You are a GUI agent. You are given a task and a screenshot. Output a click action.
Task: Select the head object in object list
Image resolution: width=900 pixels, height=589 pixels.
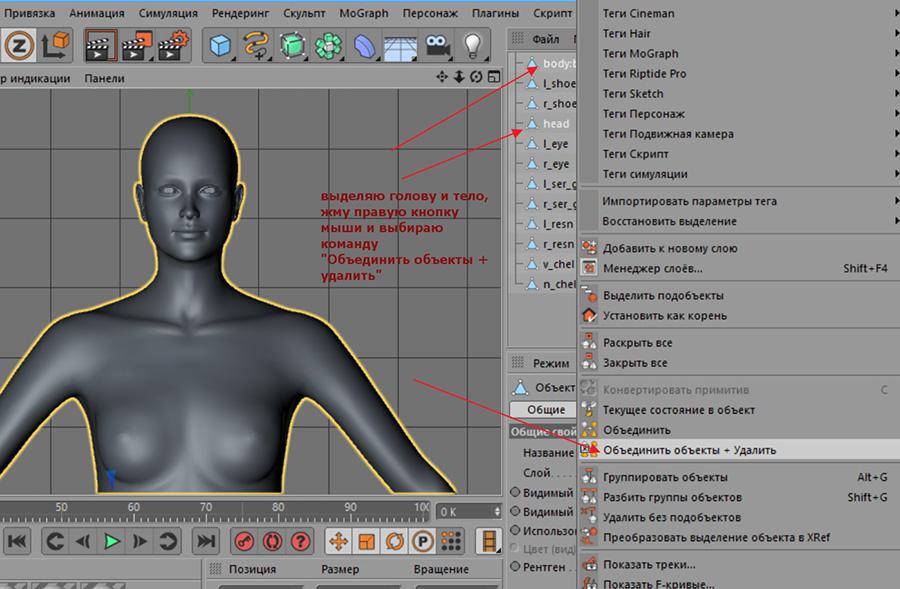[556, 124]
